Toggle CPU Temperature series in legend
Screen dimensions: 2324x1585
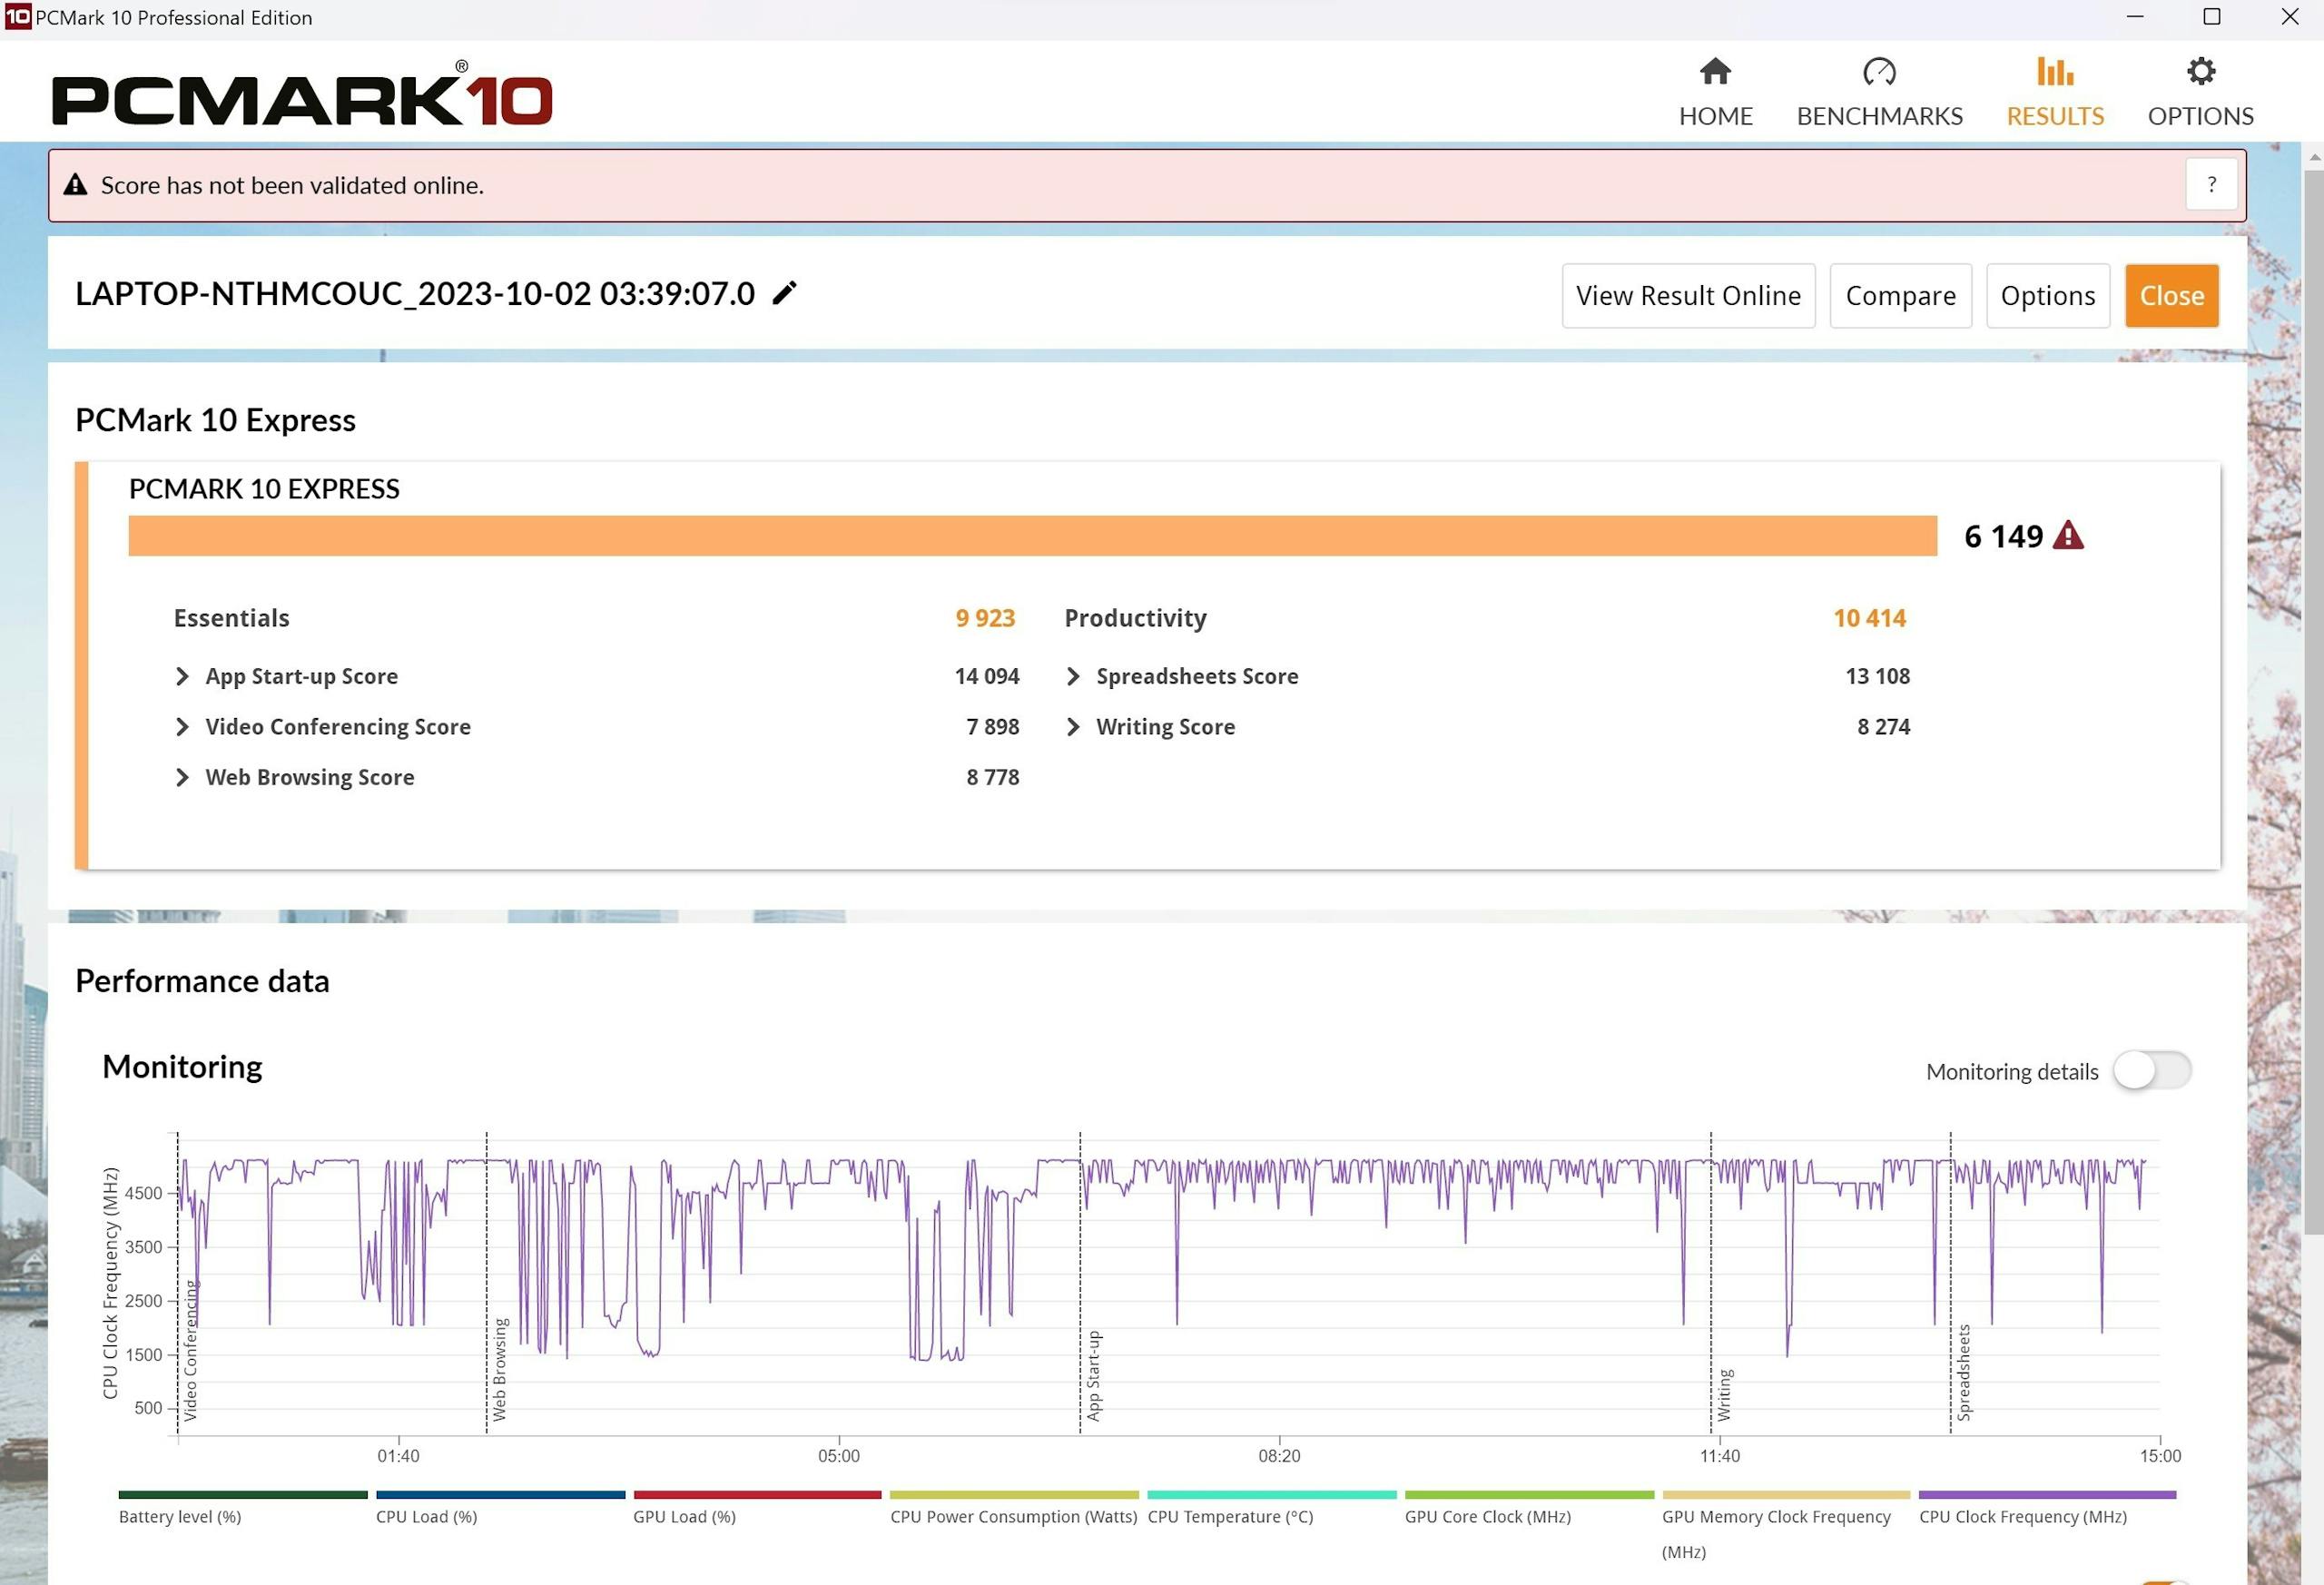(1229, 1516)
